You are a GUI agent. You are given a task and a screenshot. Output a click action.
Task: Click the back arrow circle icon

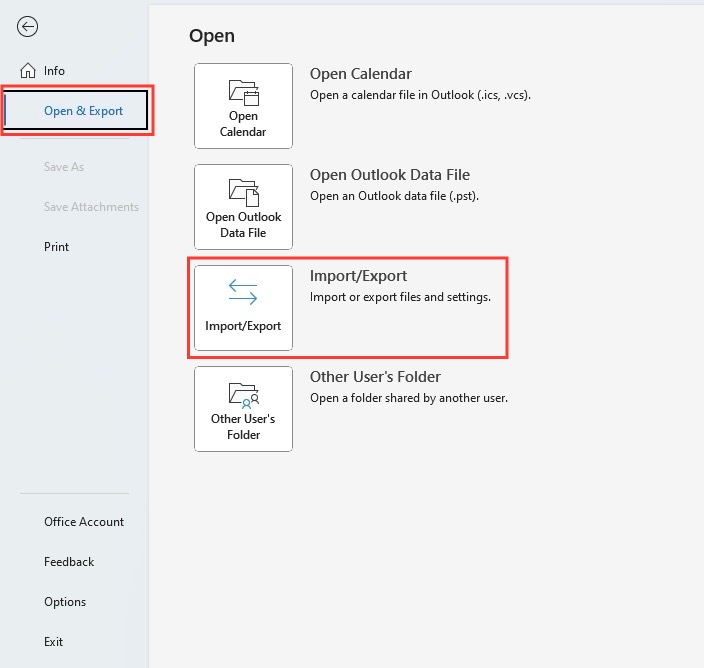pos(27,26)
